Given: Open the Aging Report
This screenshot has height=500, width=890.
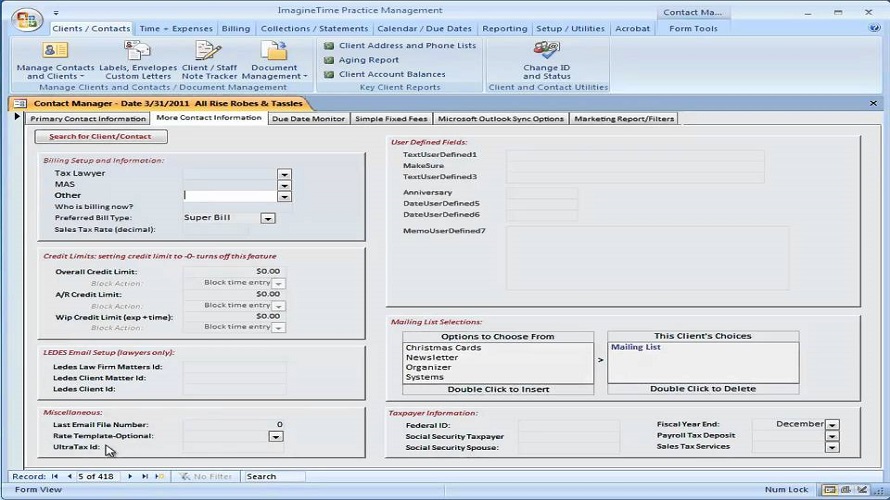Looking at the screenshot, I should tap(368, 60).
